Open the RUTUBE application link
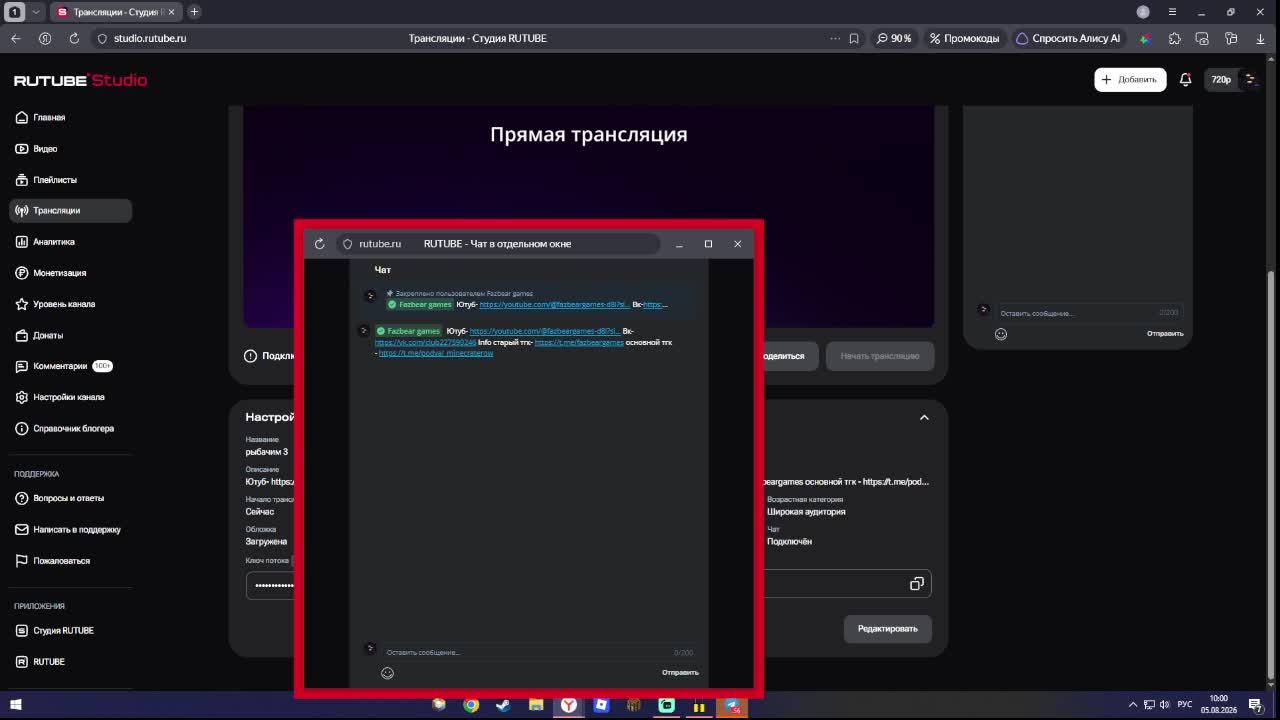 click(40, 662)
